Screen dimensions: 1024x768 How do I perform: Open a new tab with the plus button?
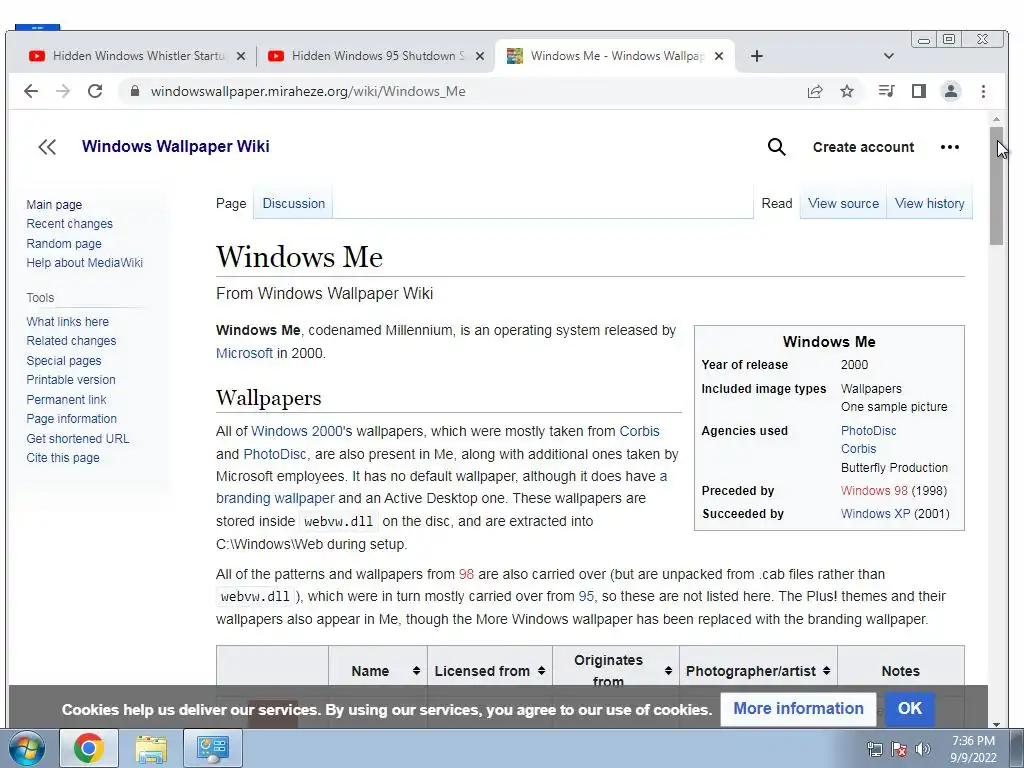click(x=757, y=56)
